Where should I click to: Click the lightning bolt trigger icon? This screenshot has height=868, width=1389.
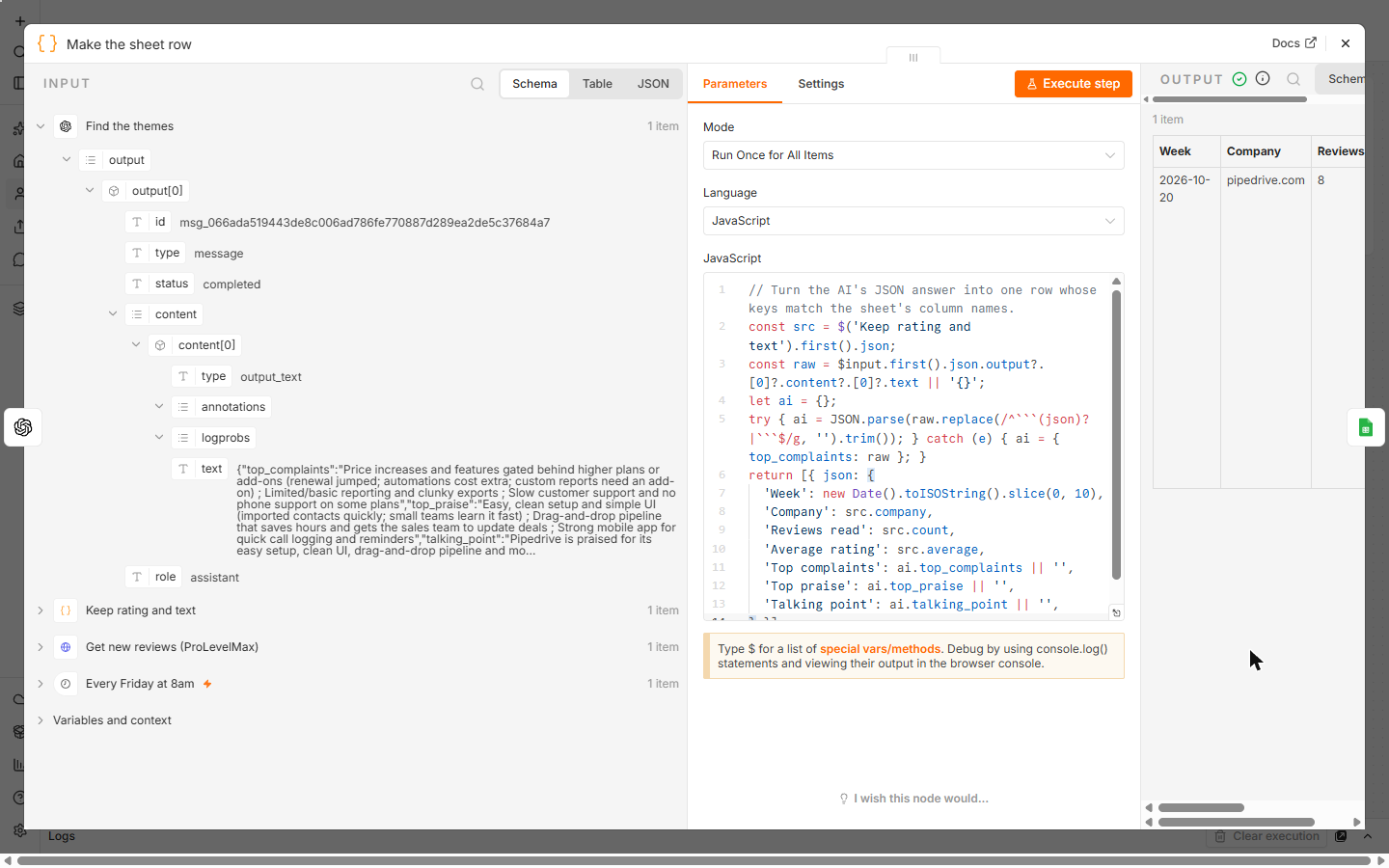[207, 684]
